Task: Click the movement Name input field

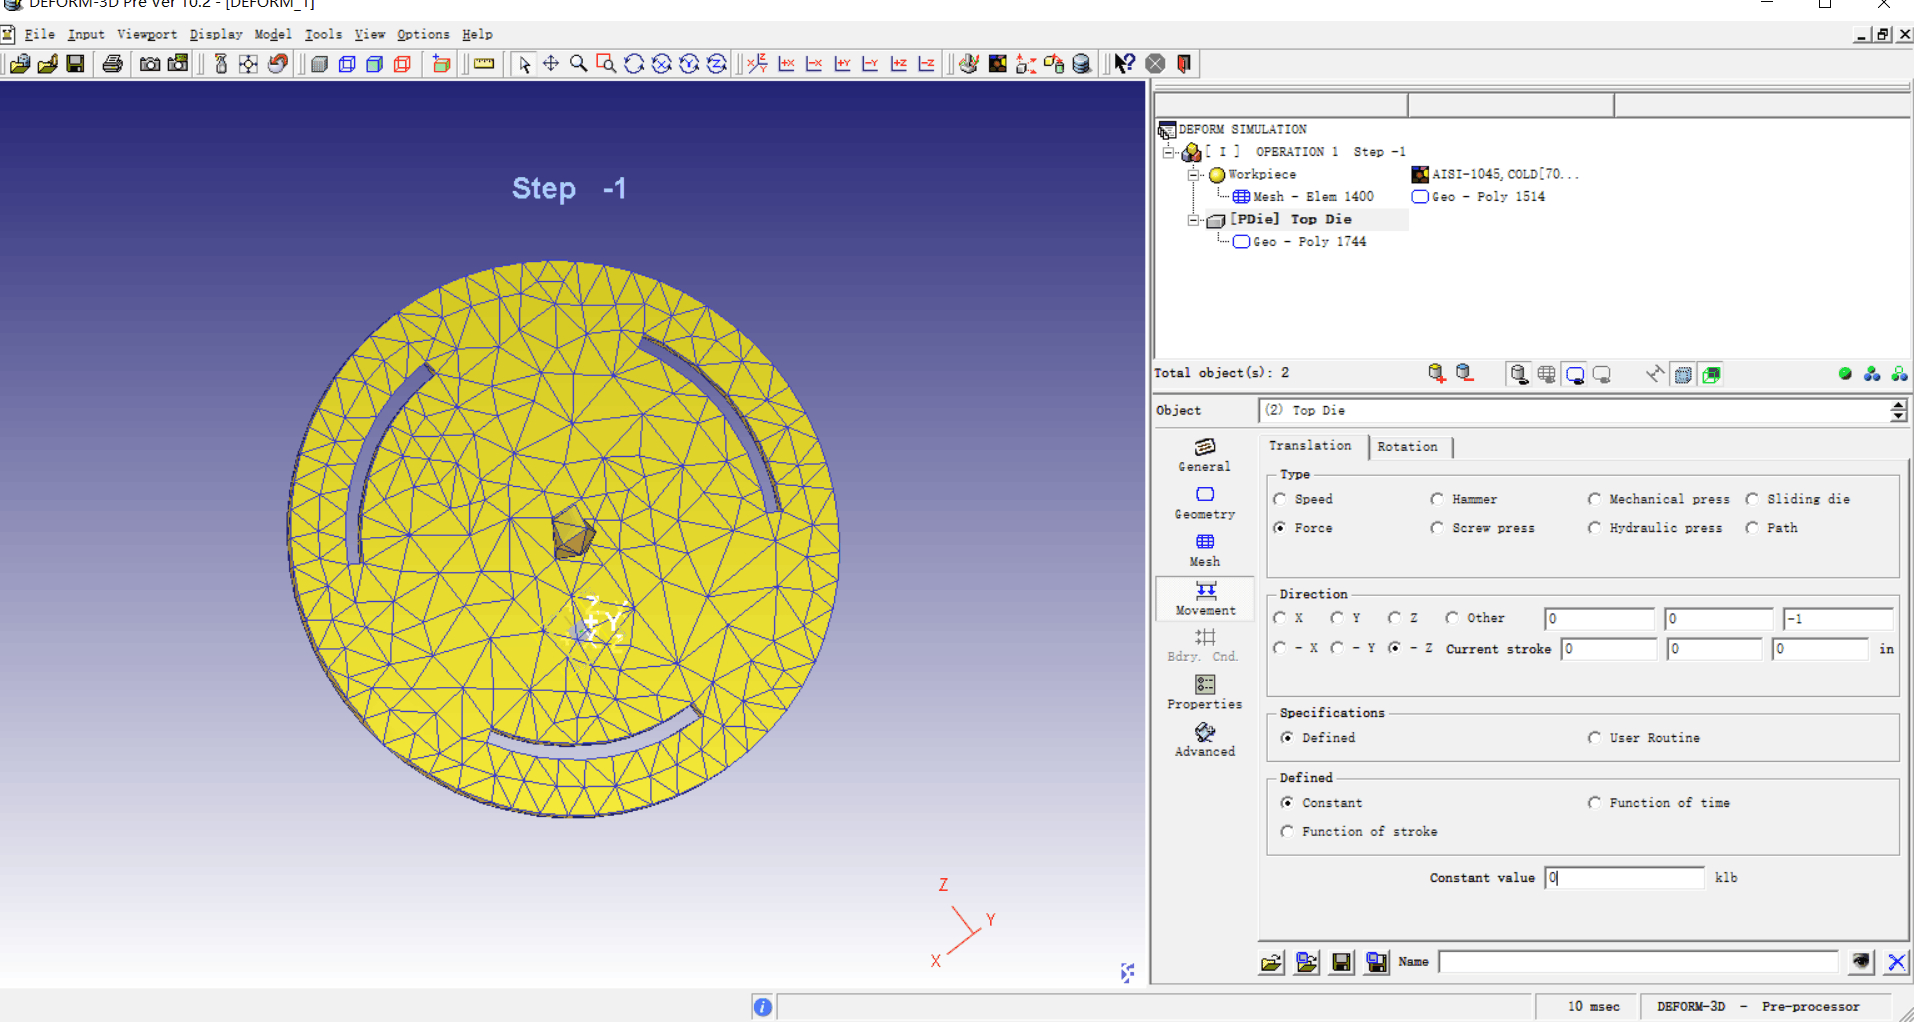Action: click(1638, 962)
